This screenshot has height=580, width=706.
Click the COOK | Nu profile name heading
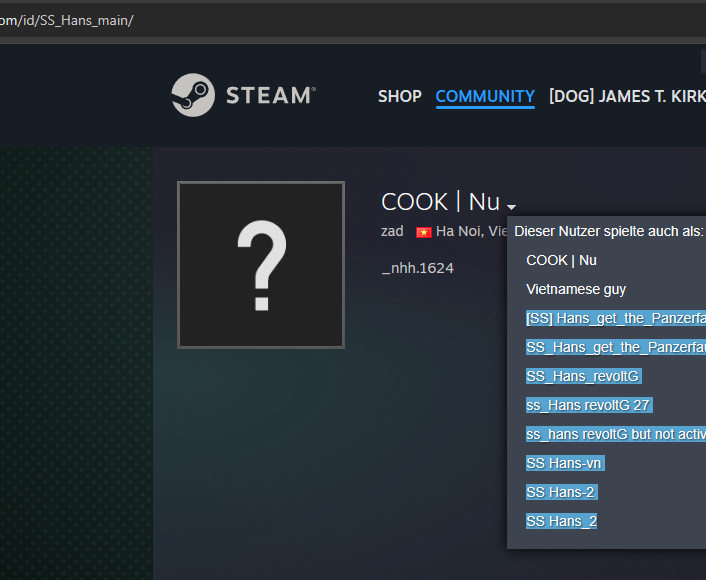click(440, 202)
